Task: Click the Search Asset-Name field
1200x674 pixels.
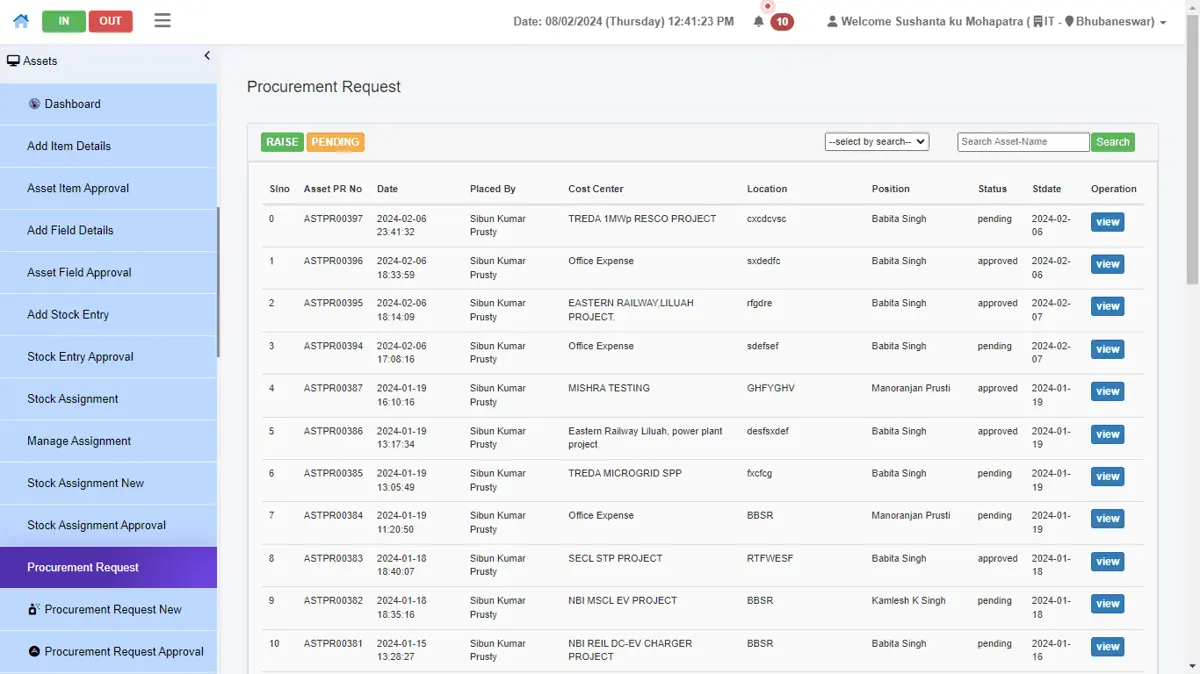Action: tap(1023, 142)
